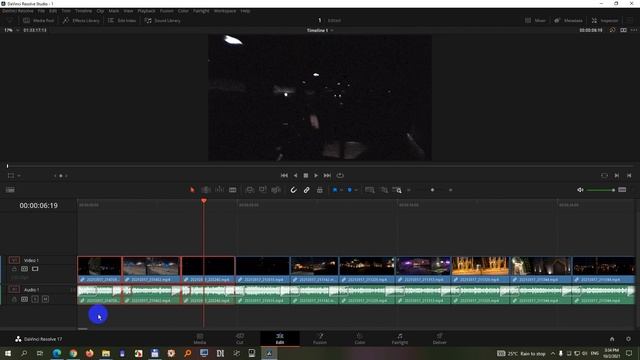The height and width of the screenshot is (360, 640).
Task: Click the Replace Clip icon
Action: 276,190
